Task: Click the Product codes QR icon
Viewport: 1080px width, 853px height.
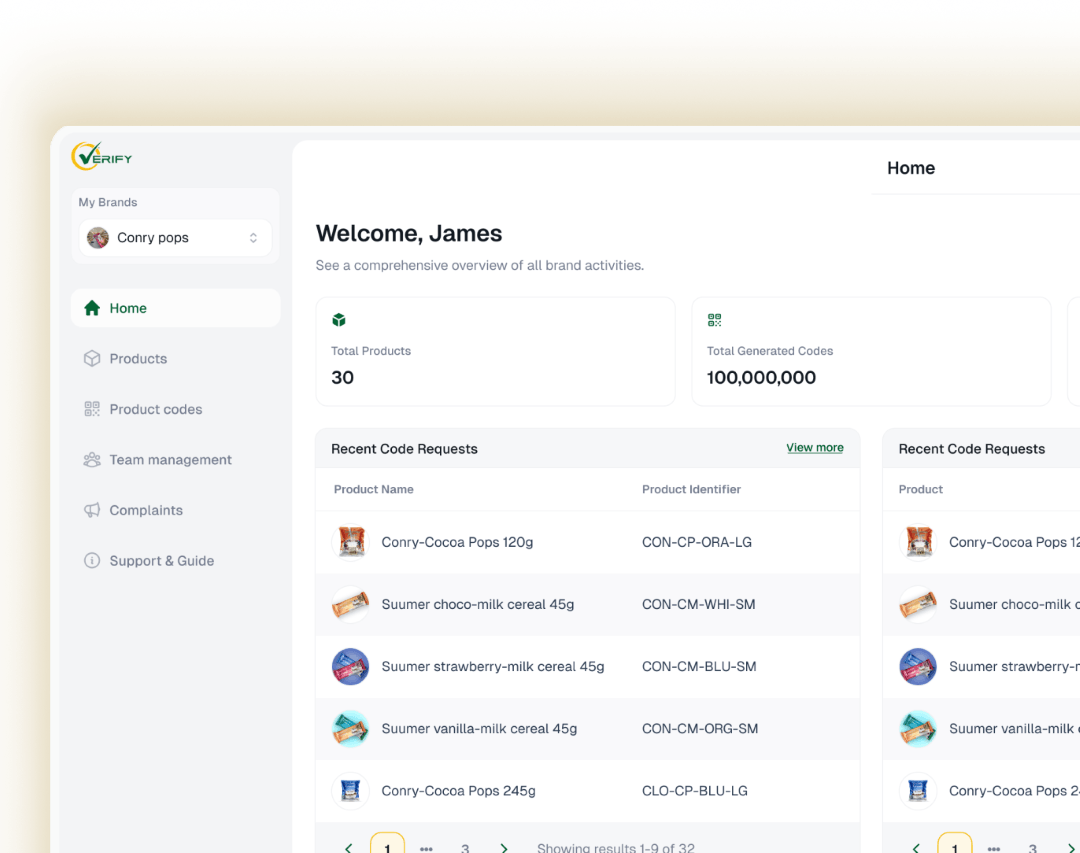Action: click(92, 409)
